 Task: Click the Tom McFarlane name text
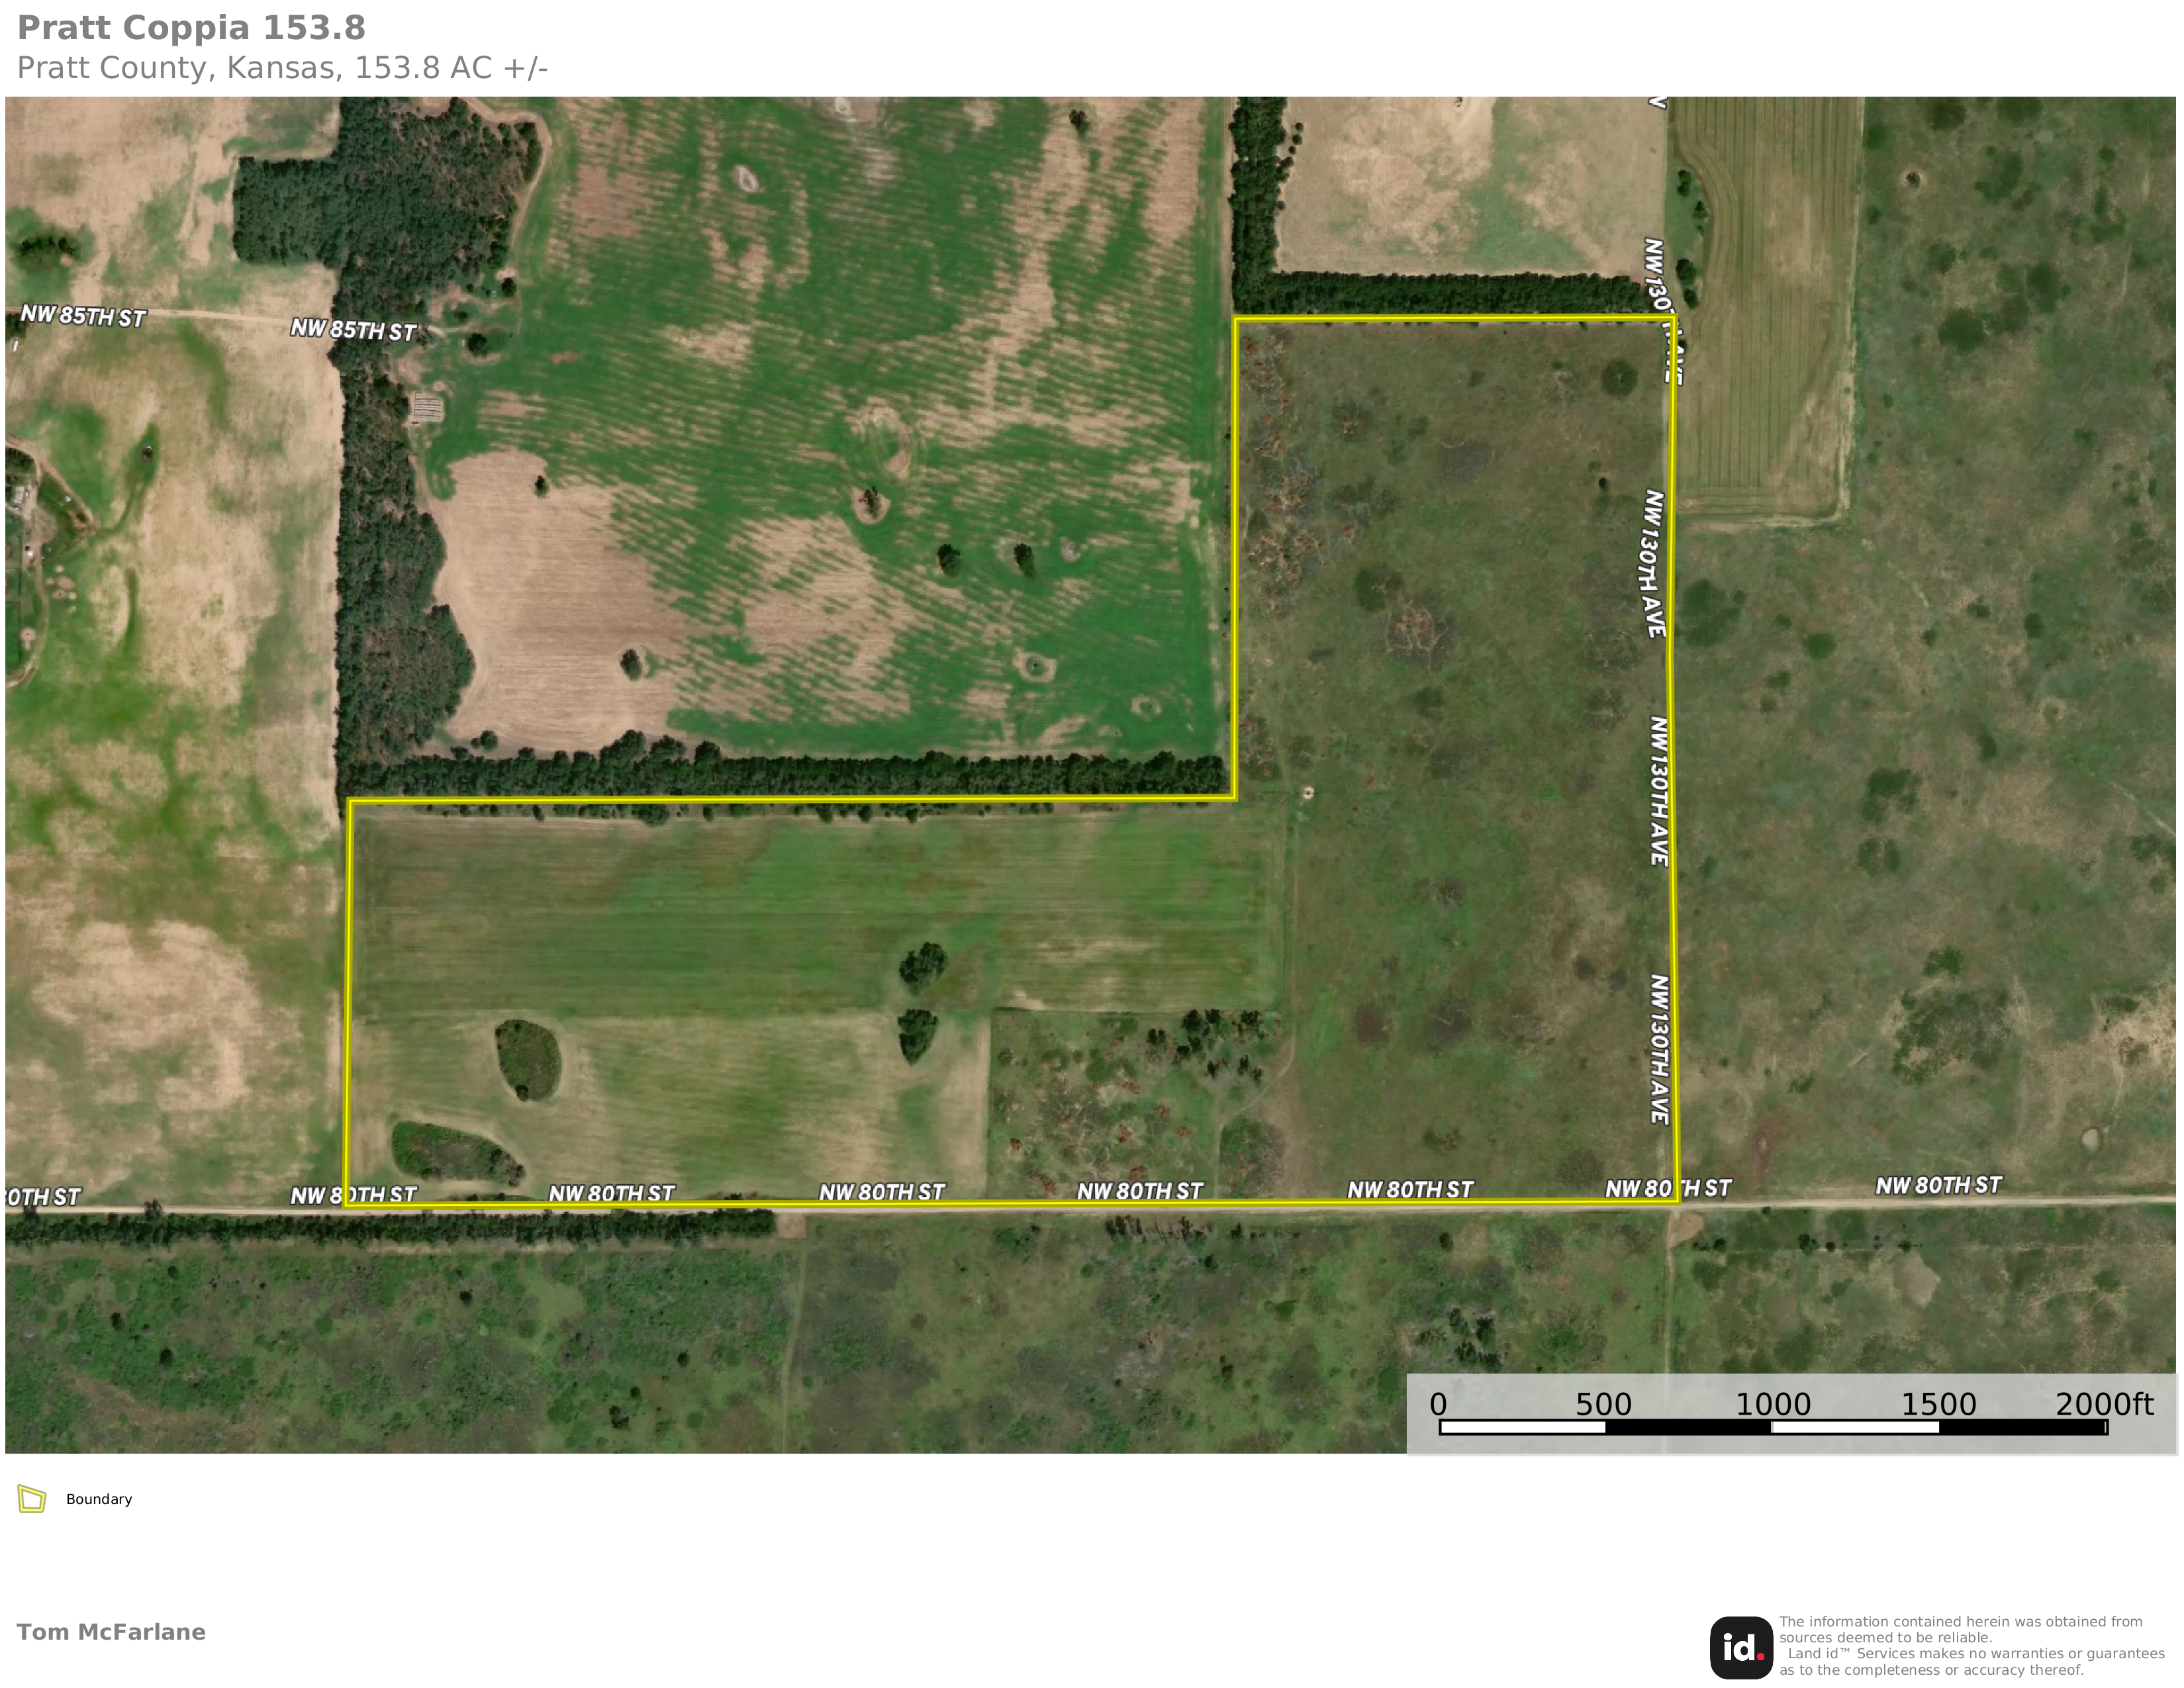click(x=111, y=1632)
